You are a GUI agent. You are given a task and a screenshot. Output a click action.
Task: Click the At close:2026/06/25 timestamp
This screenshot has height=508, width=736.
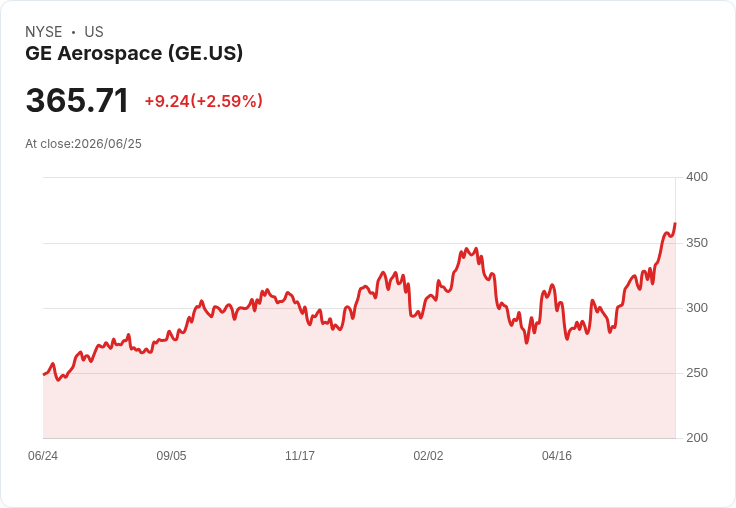pos(84,144)
